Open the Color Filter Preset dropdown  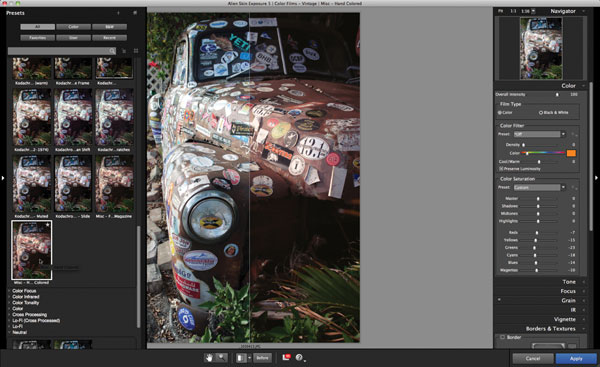(x=539, y=134)
